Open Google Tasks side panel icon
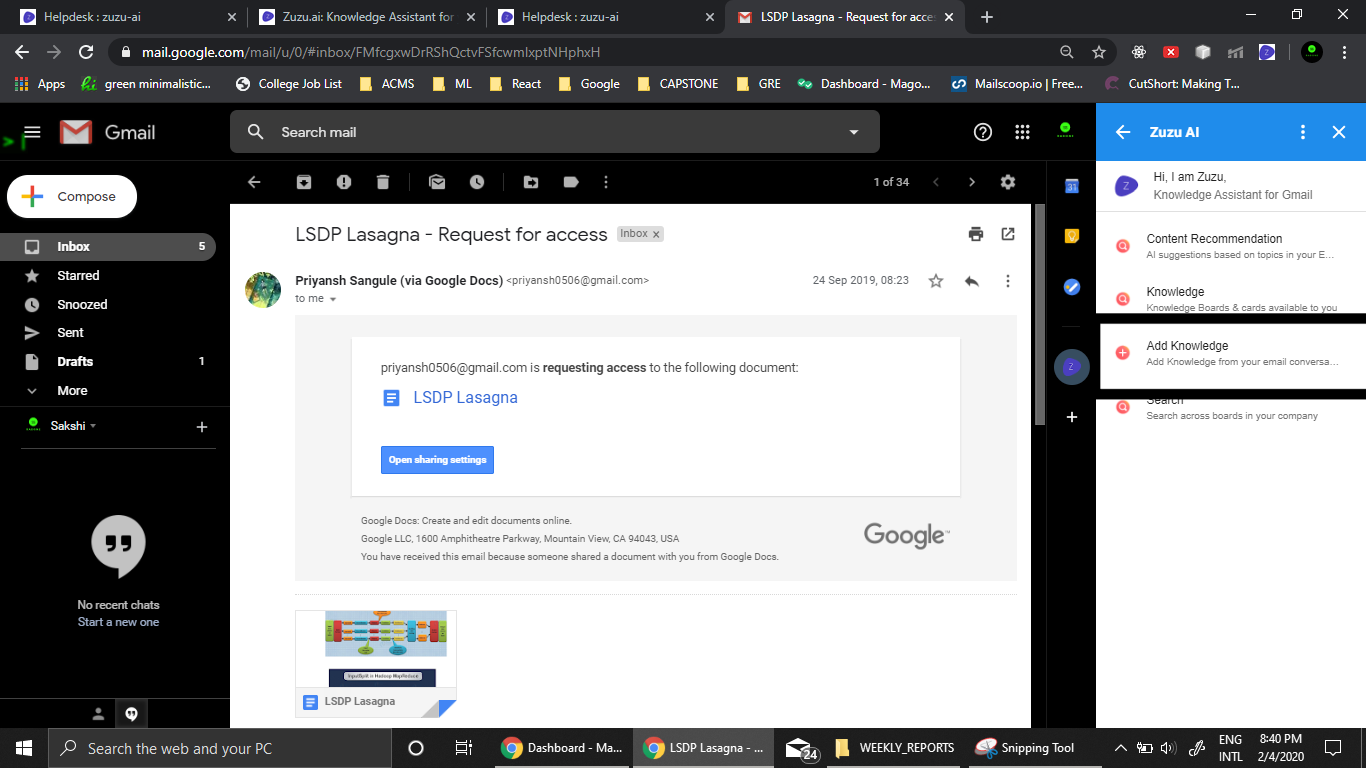This screenshot has width=1366, height=768. [x=1071, y=287]
